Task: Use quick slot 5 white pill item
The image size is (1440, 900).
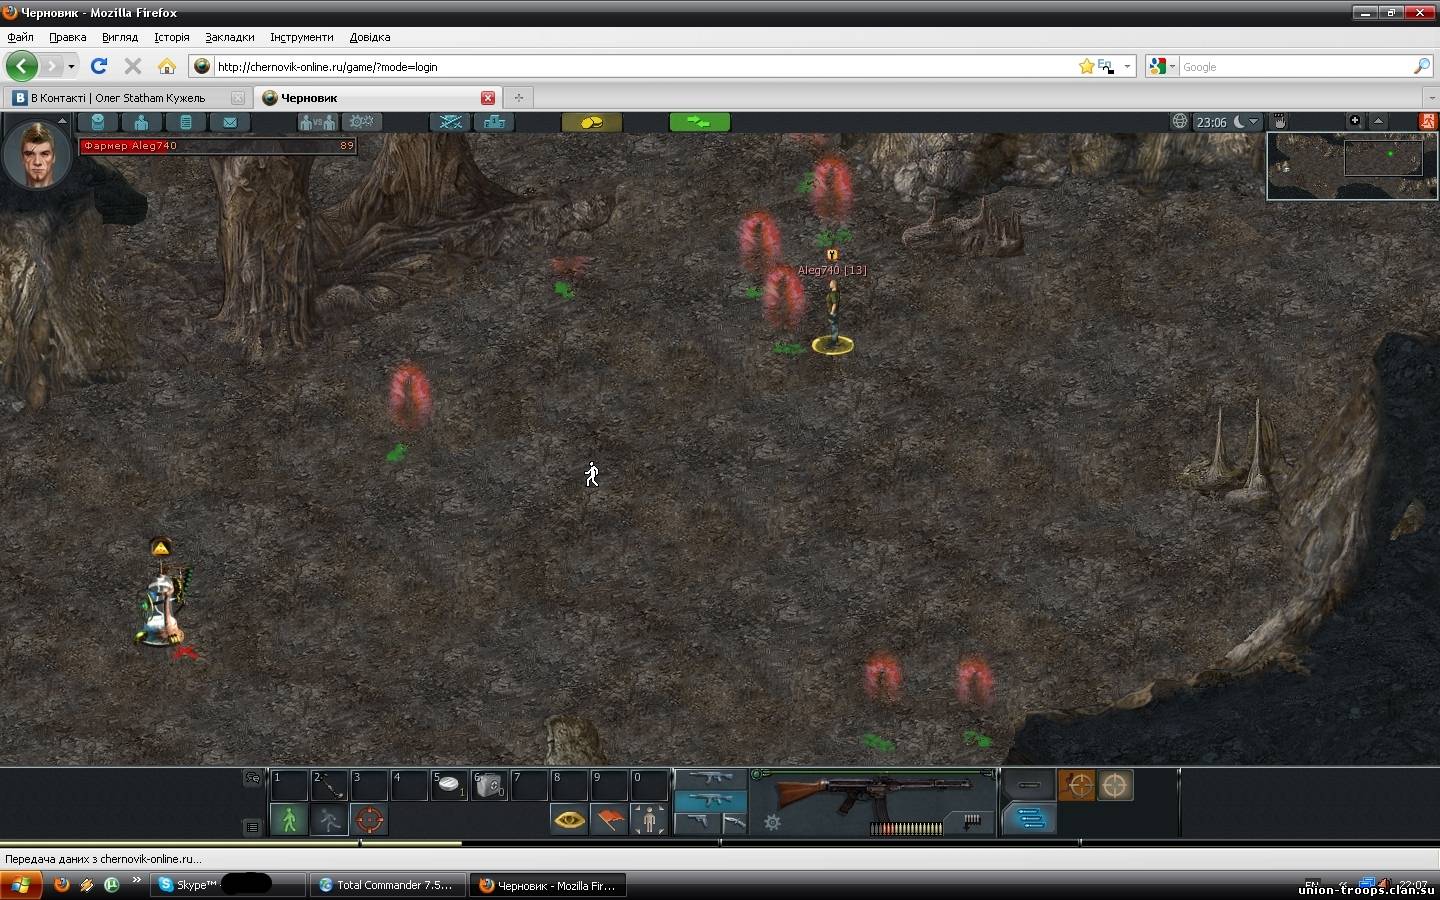Action: pos(449,785)
